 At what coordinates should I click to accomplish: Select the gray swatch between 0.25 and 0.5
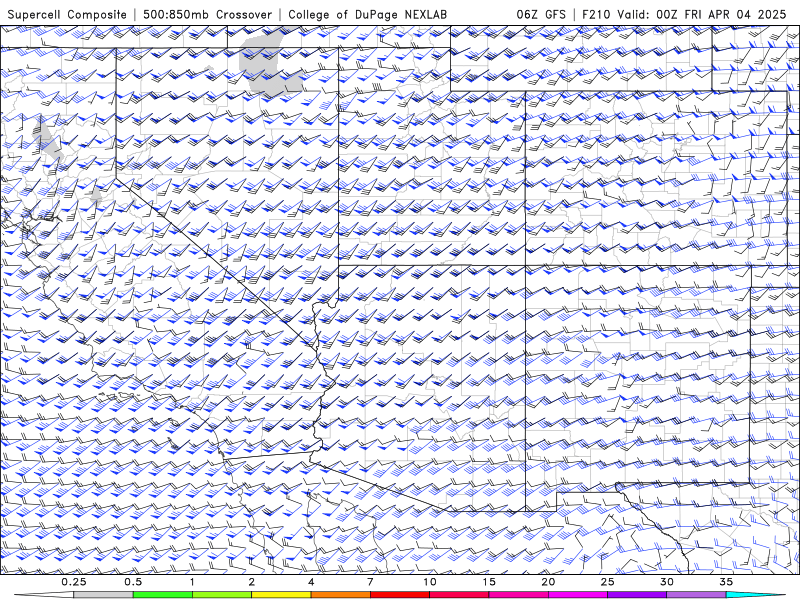pyautogui.click(x=103, y=595)
